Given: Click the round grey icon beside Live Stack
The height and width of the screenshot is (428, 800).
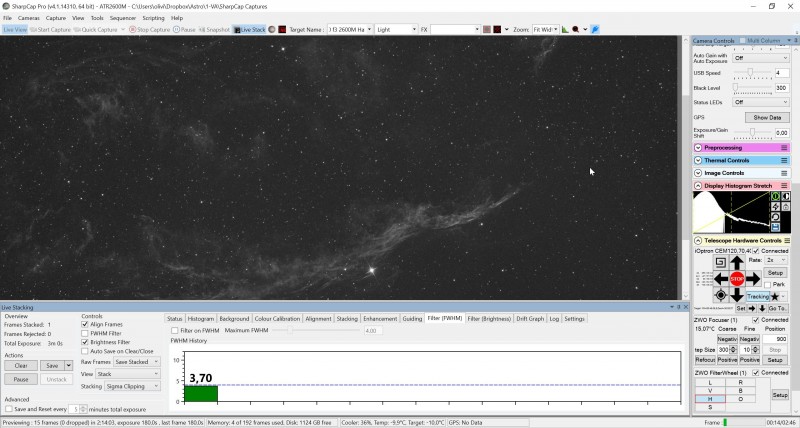Looking at the screenshot, I should [x=272, y=30].
